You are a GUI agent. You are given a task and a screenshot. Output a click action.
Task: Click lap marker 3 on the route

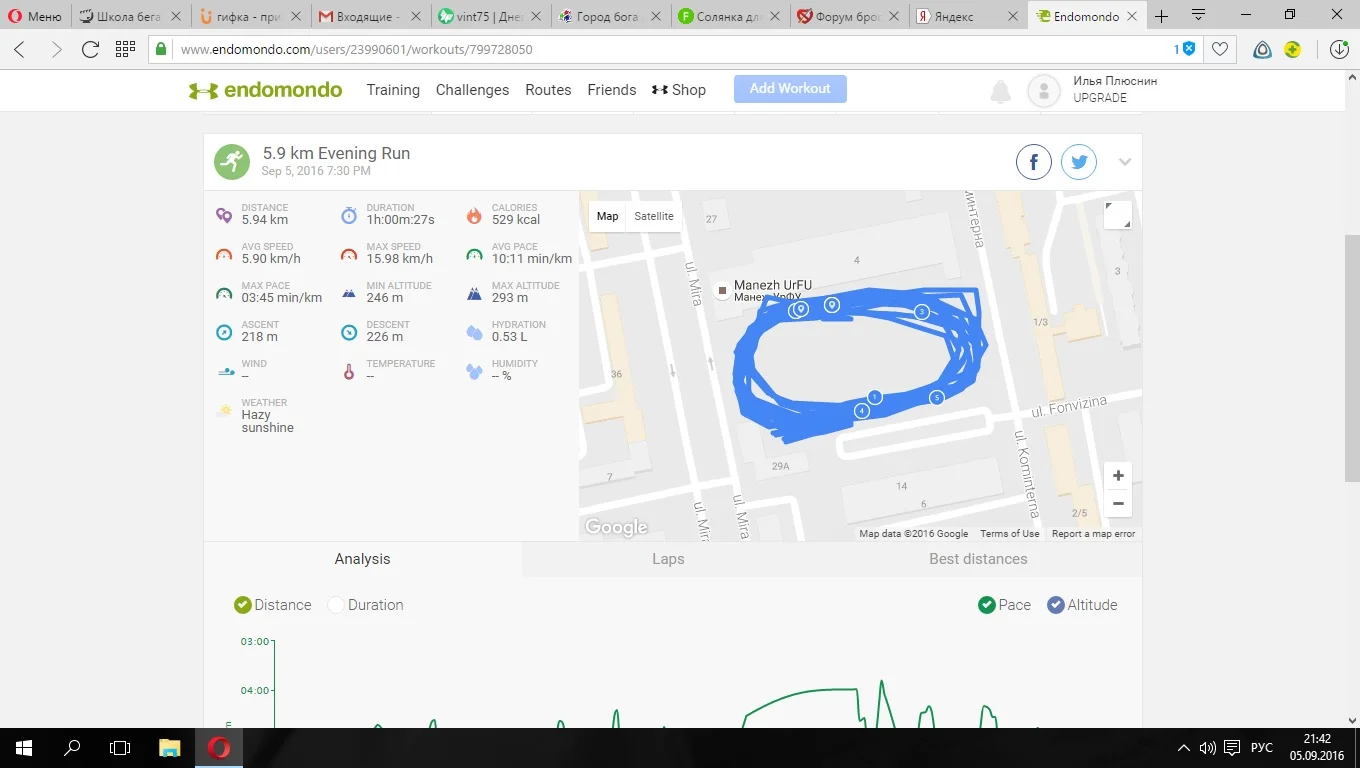click(922, 312)
